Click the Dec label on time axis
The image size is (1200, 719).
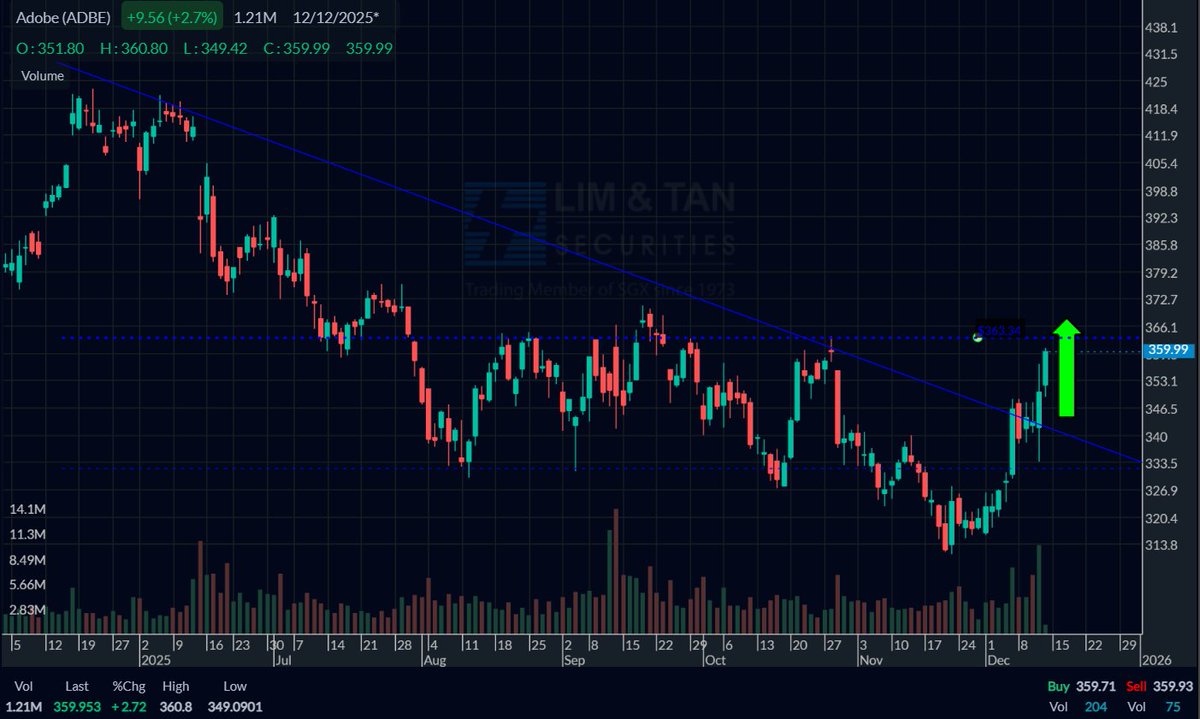point(1001,661)
